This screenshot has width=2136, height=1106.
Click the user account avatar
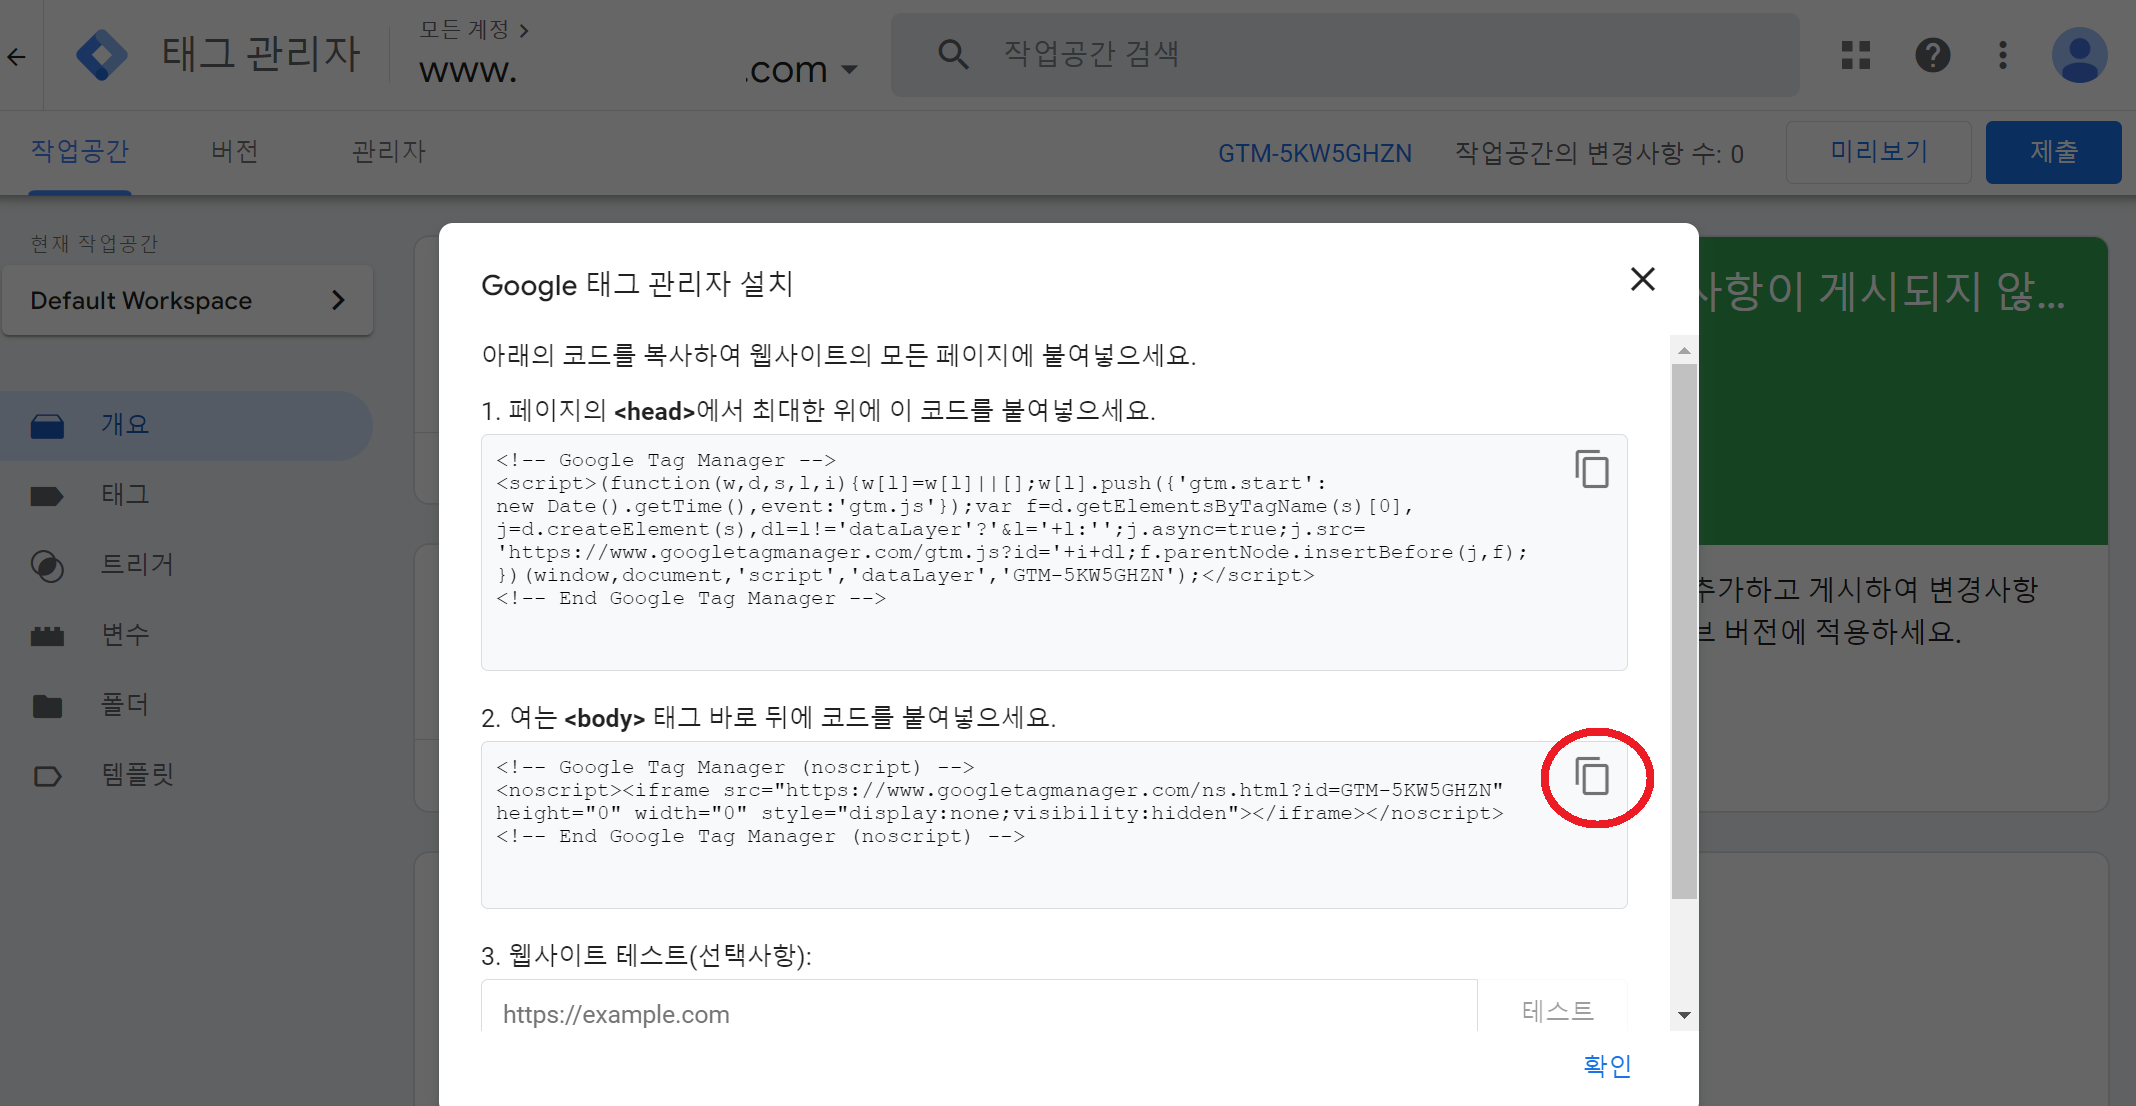(2079, 55)
